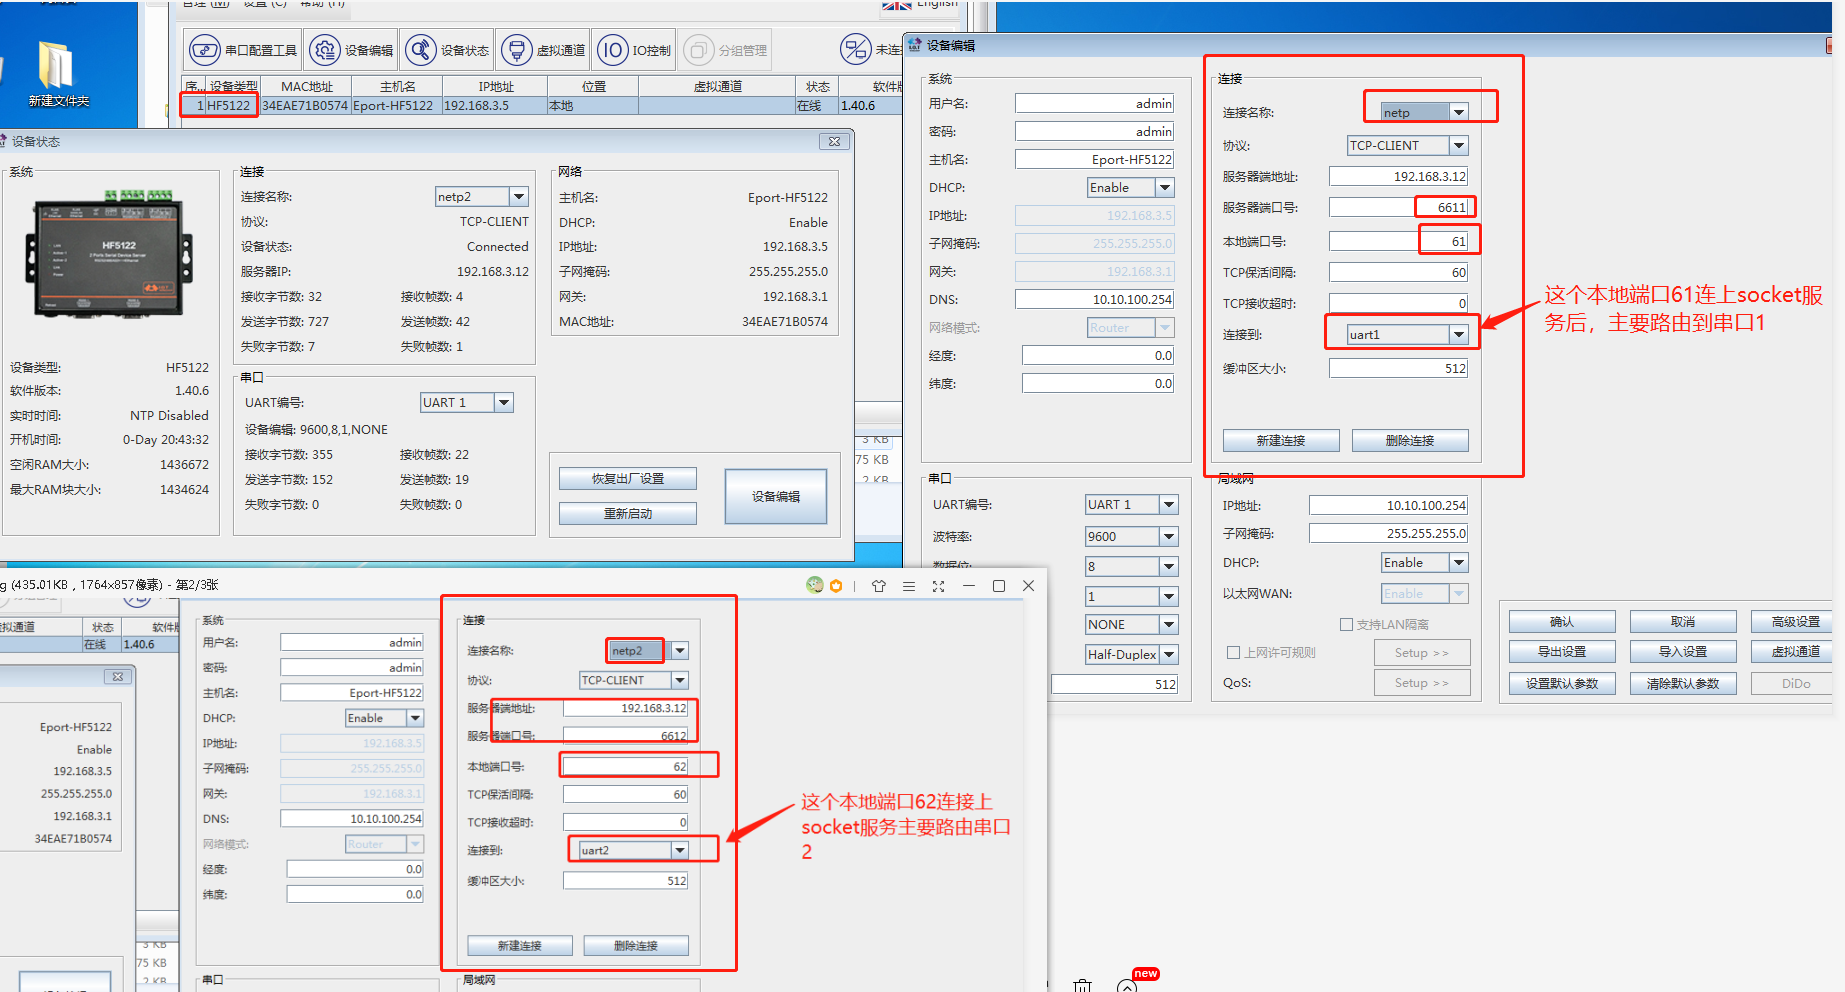Click the QoS Setup >> button
Screen dimensions: 1845x992
[x=1422, y=683]
